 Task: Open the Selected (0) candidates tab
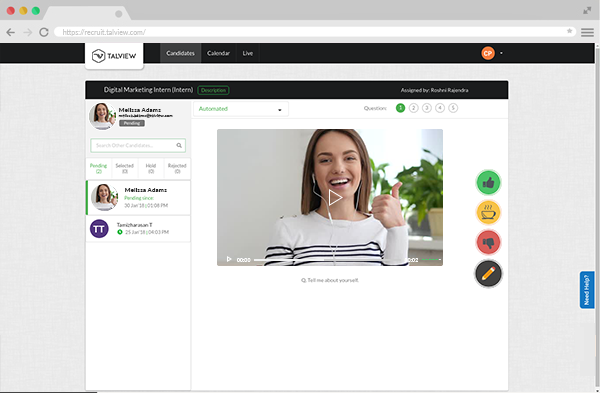[x=124, y=168]
